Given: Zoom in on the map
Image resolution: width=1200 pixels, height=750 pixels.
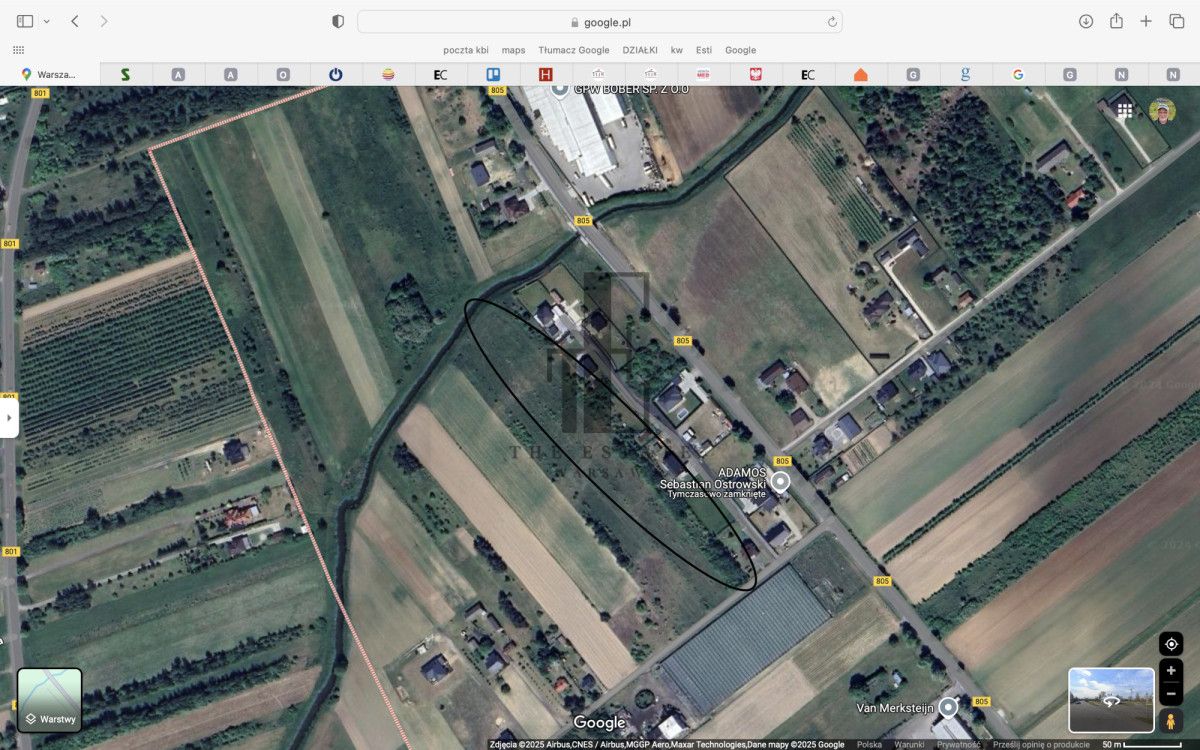Looking at the screenshot, I should pos(1171,670).
